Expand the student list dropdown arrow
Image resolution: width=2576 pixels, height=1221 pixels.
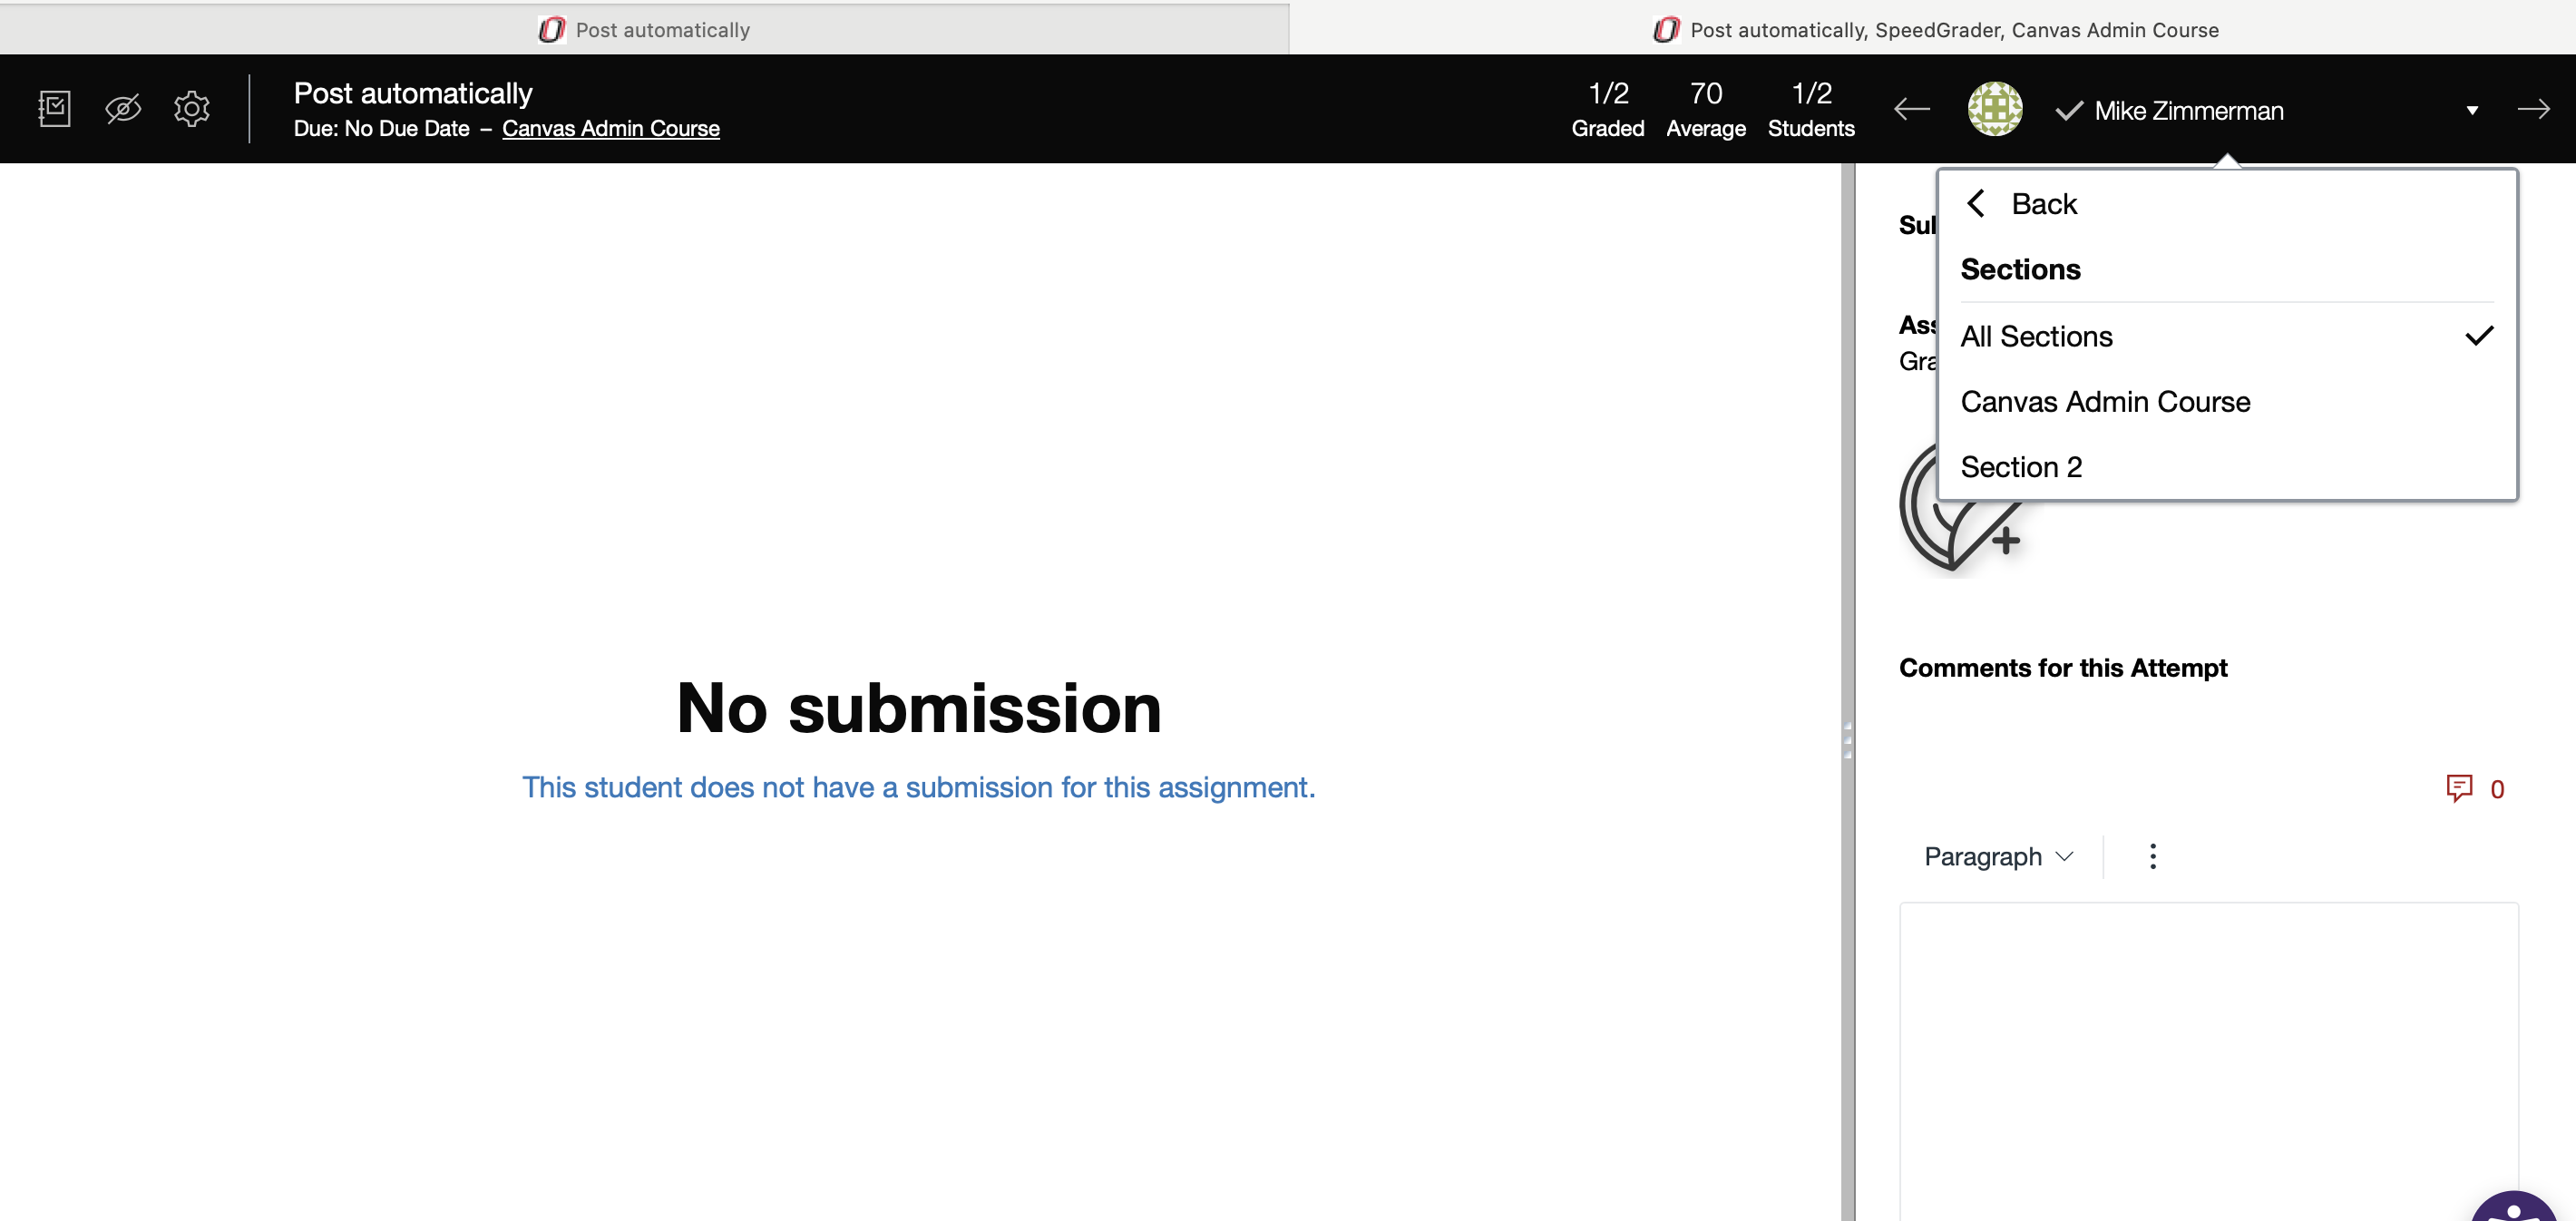tap(2471, 110)
